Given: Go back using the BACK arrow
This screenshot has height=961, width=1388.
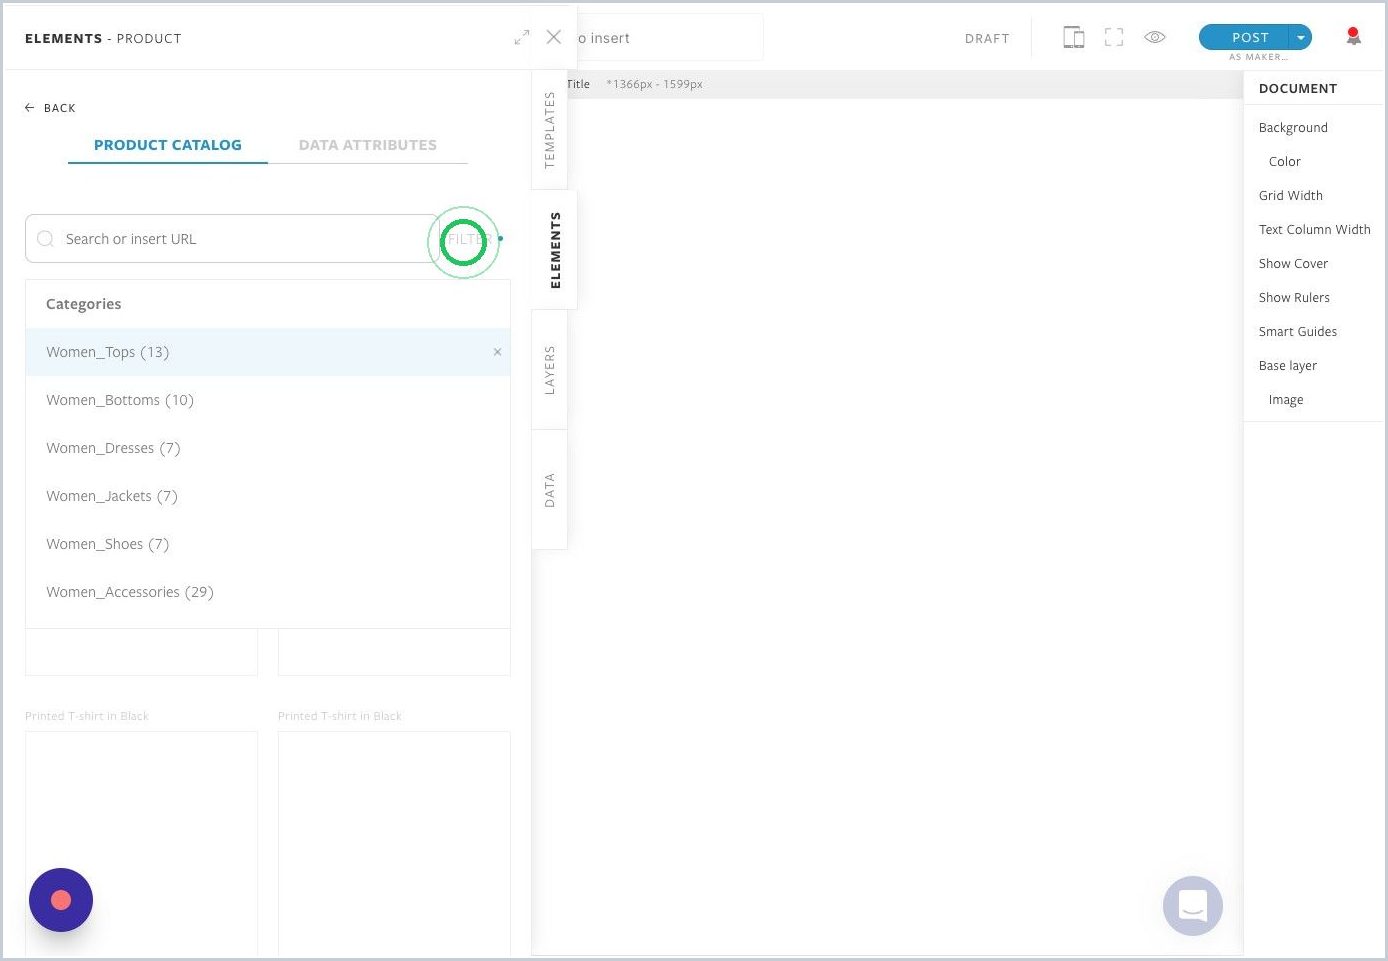Looking at the screenshot, I should [50, 108].
